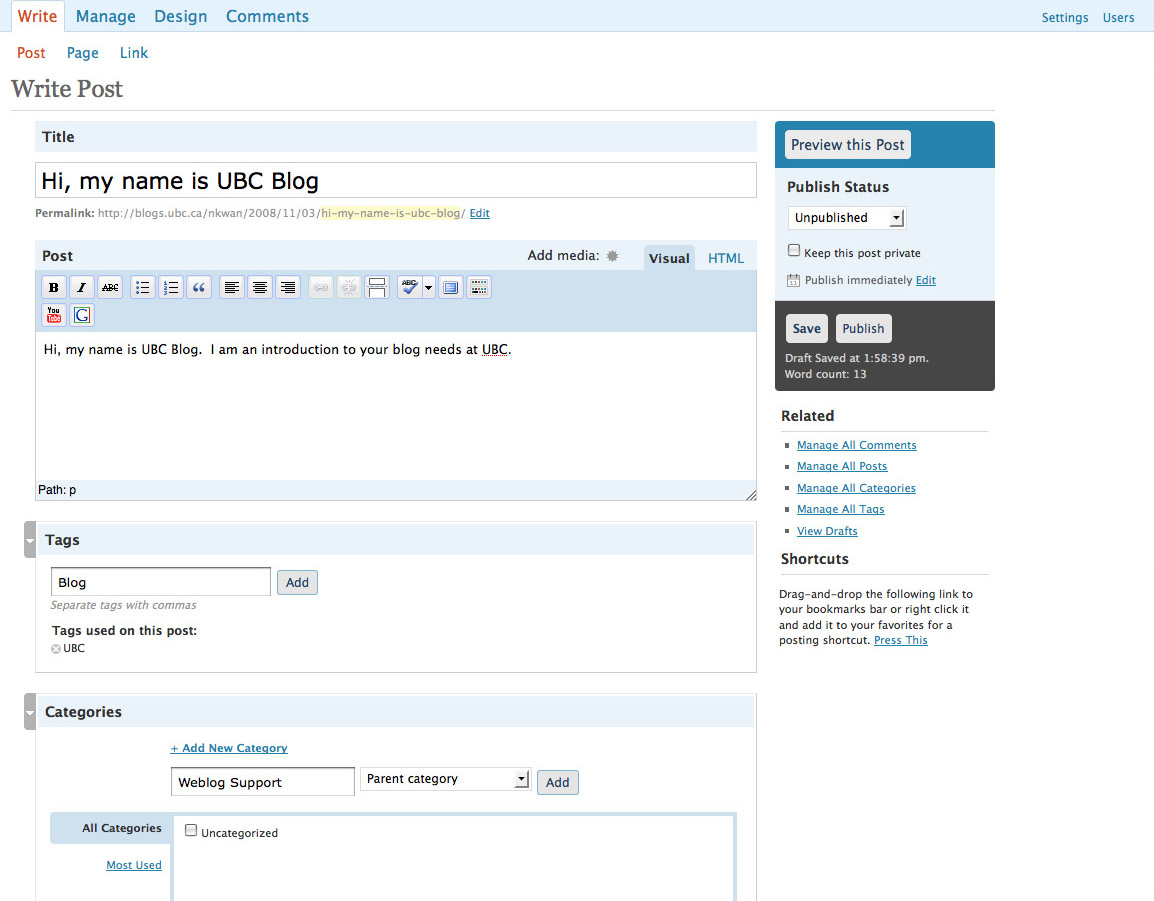
Task: Align post text to the left
Action: [232, 287]
